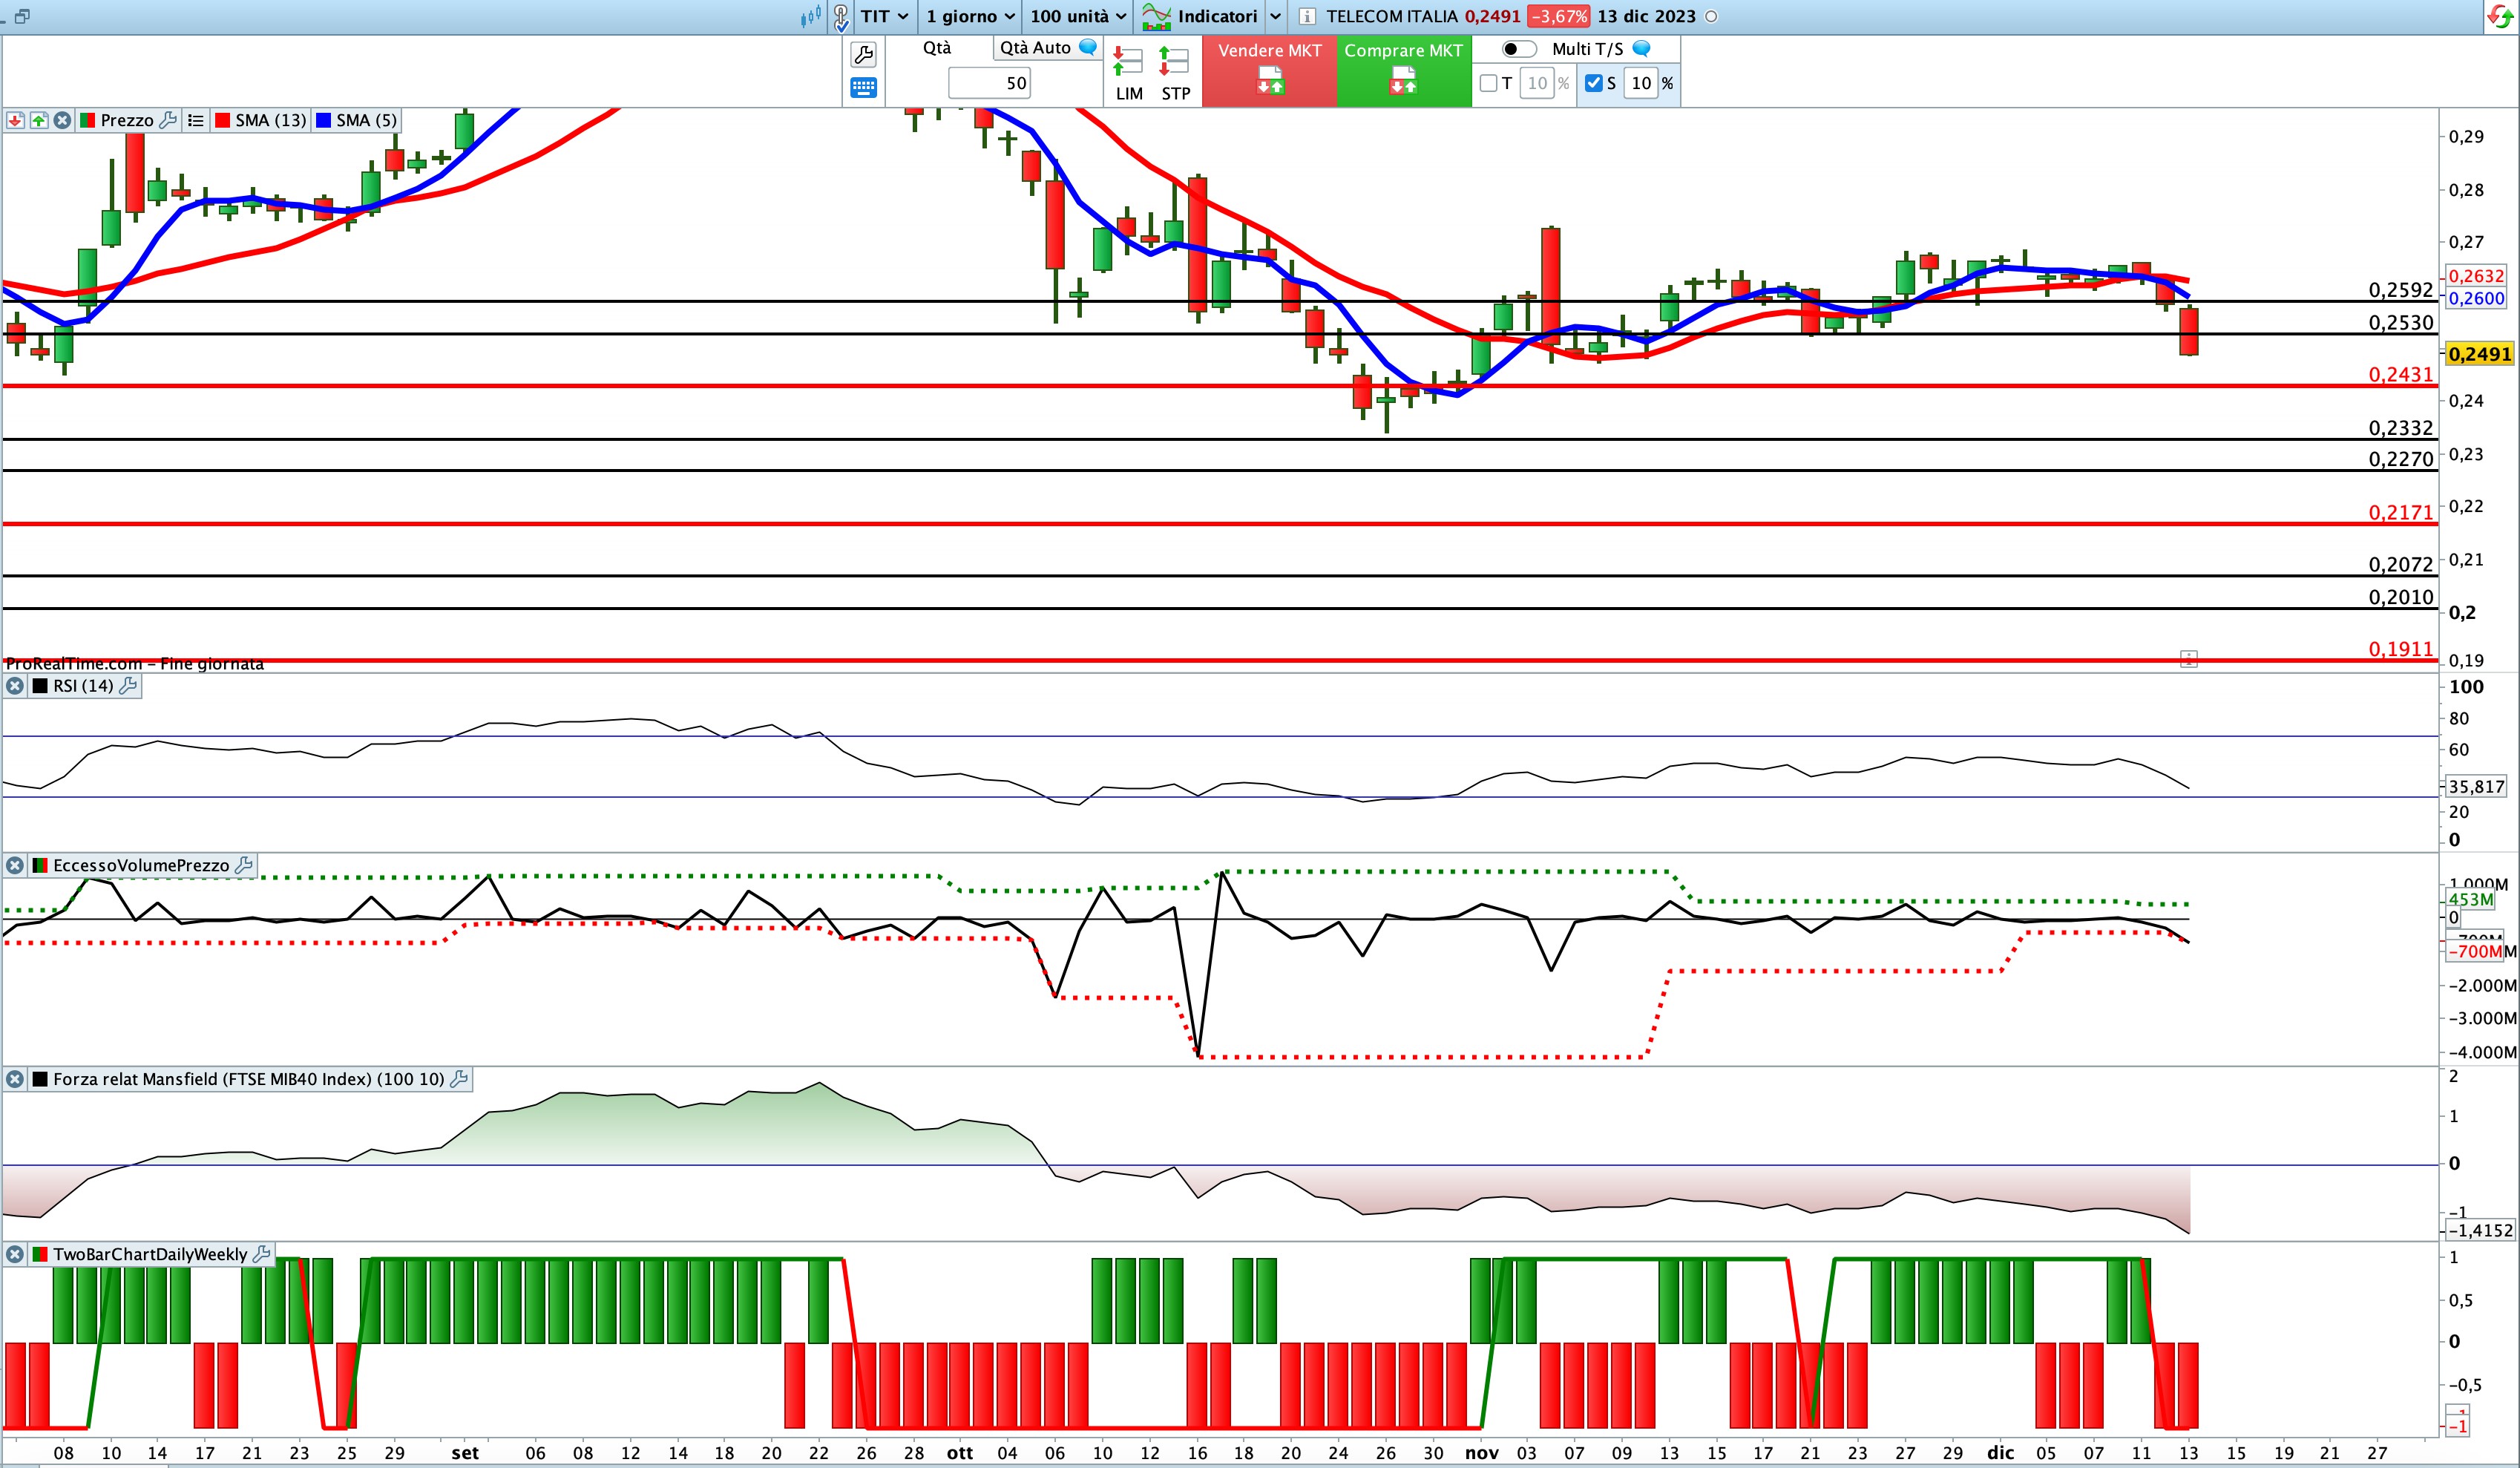Place a LIM limit order
The height and width of the screenshot is (1468, 2520).
coord(1129,73)
